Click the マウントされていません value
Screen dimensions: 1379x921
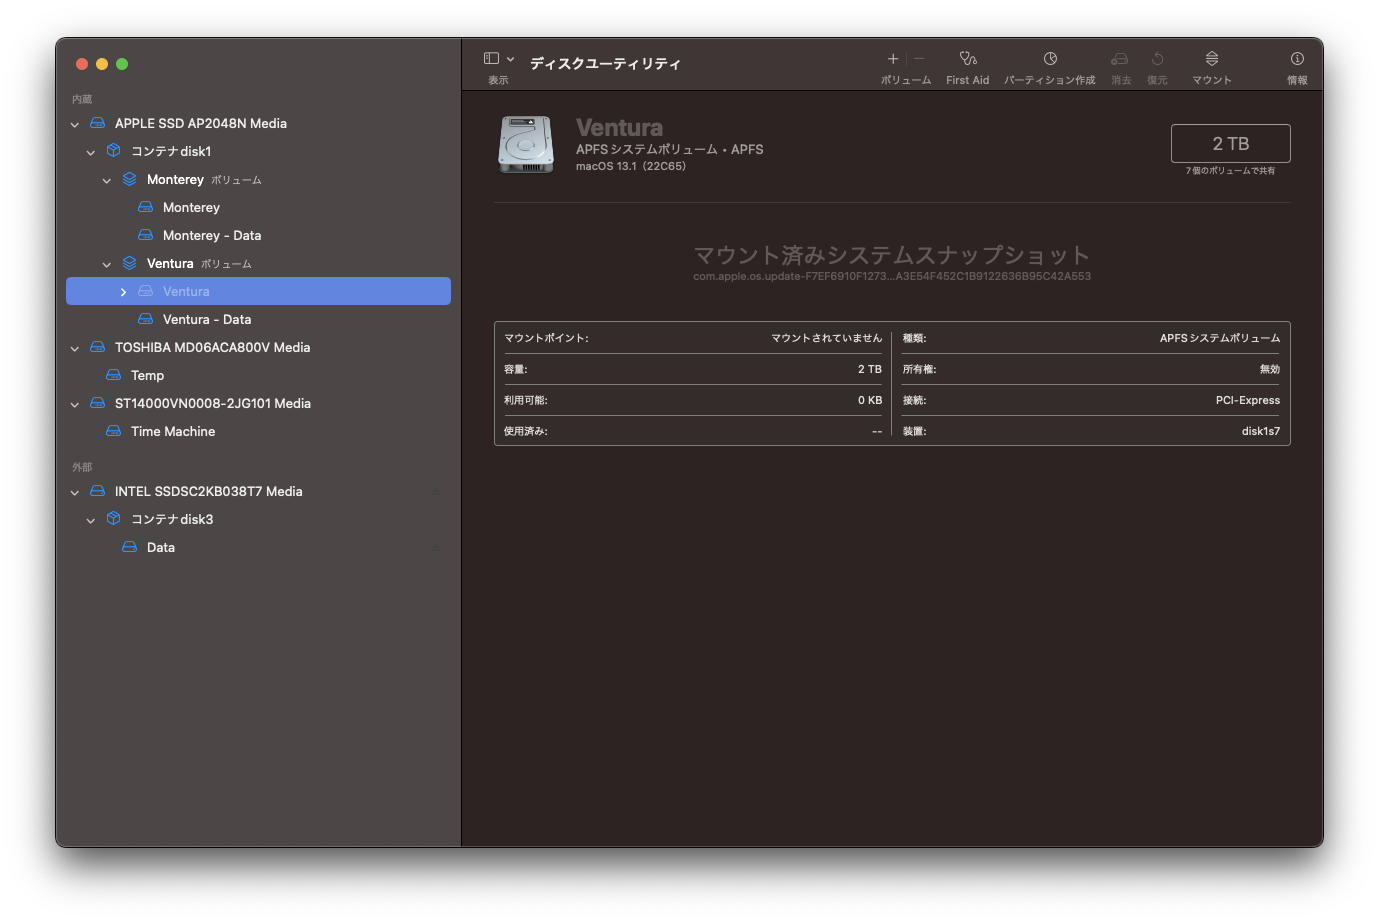826,338
